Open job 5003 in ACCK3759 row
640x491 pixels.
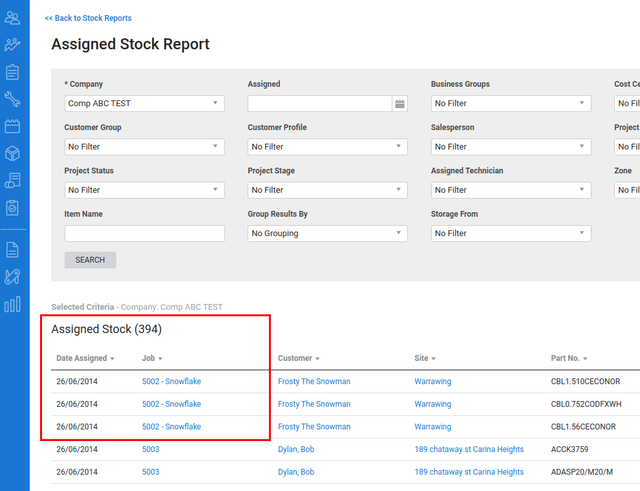tap(151, 449)
